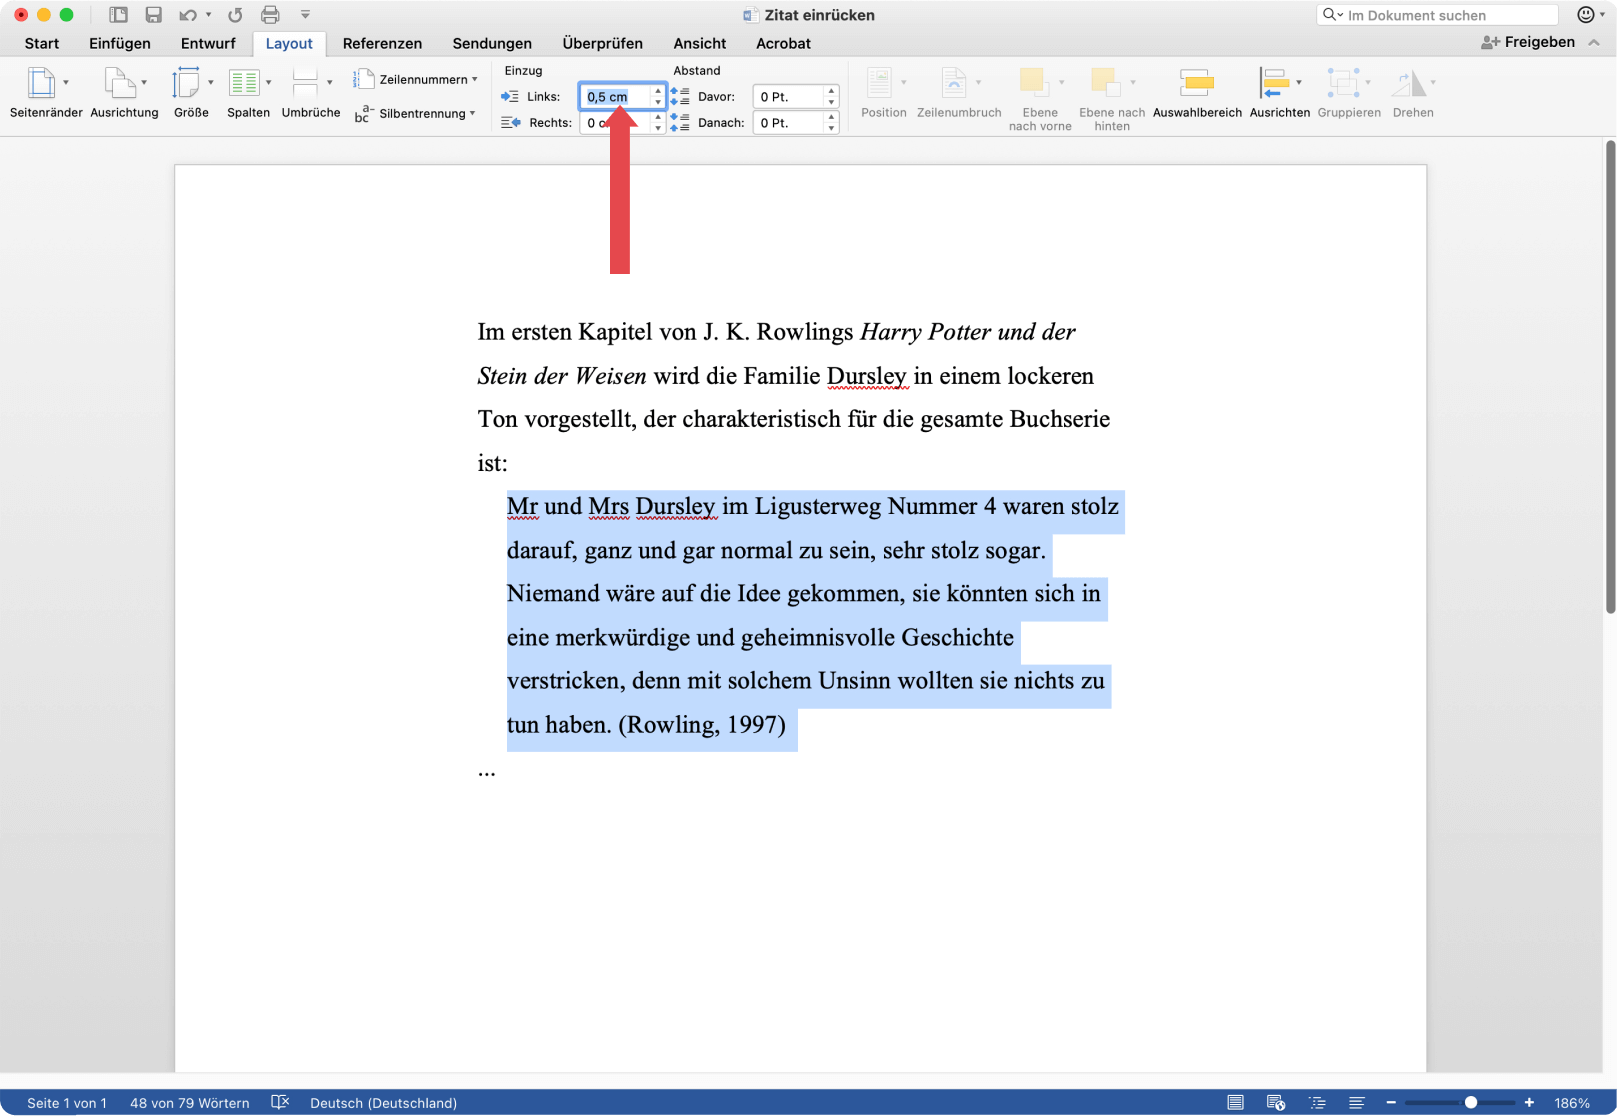Screen dimensions: 1619x1116
Task: Adjust the Danach spacing stepper
Action: click(x=831, y=123)
